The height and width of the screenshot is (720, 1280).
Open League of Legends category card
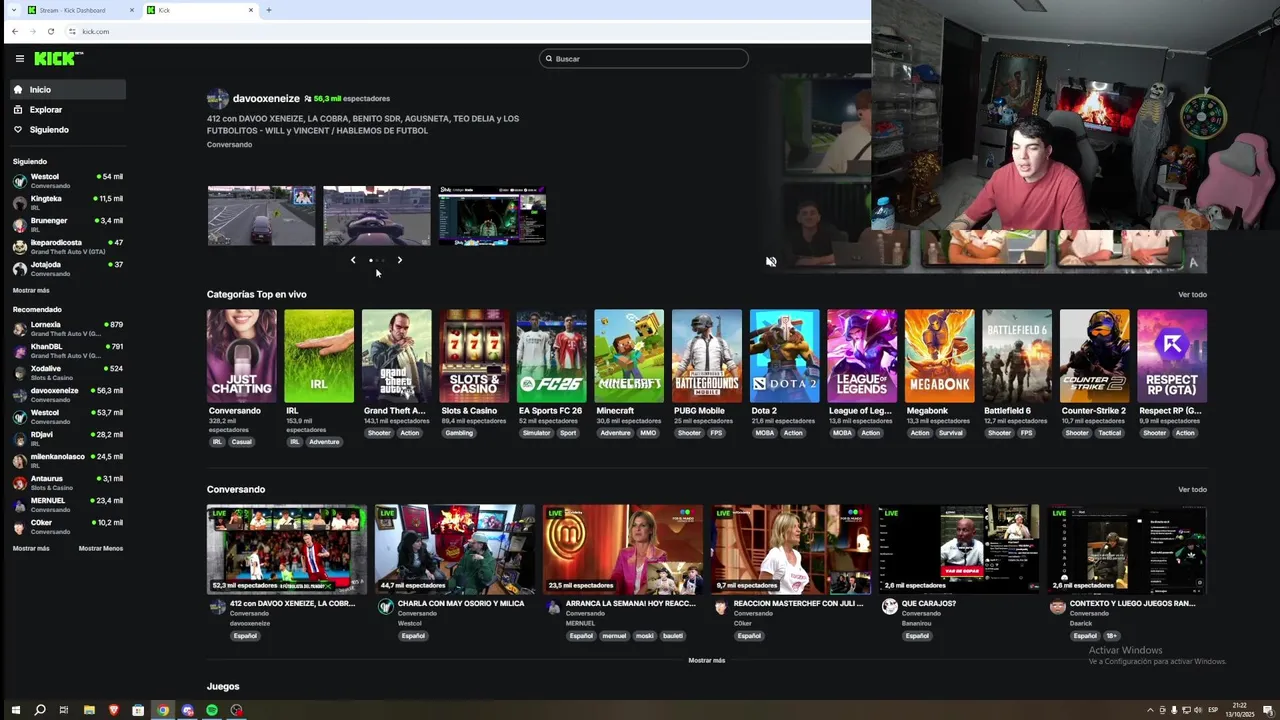(862, 356)
